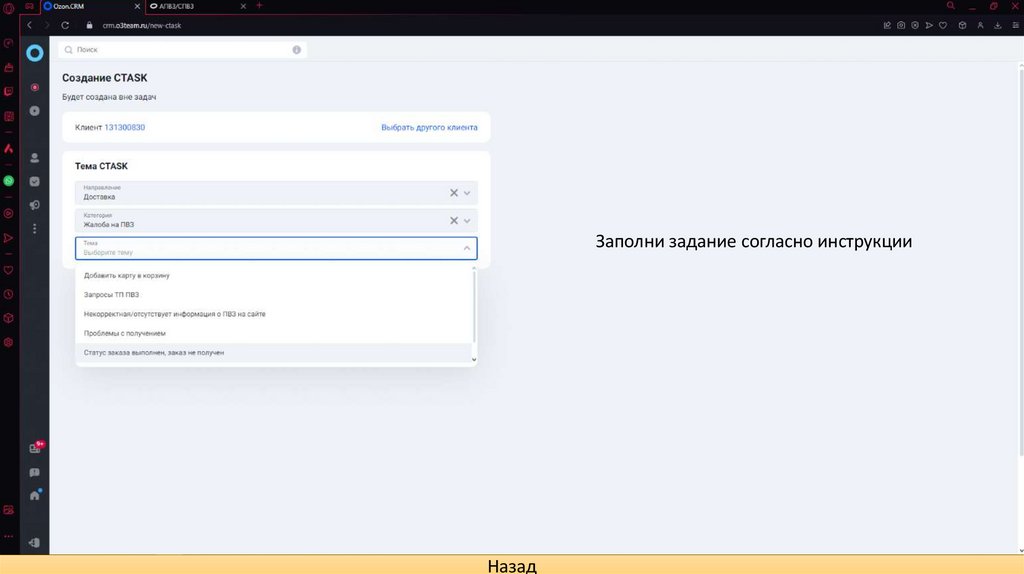1024x574 pixels.
Task: Open the settings gear icon in the browser sidebar
Action: [x=8, y=342]
